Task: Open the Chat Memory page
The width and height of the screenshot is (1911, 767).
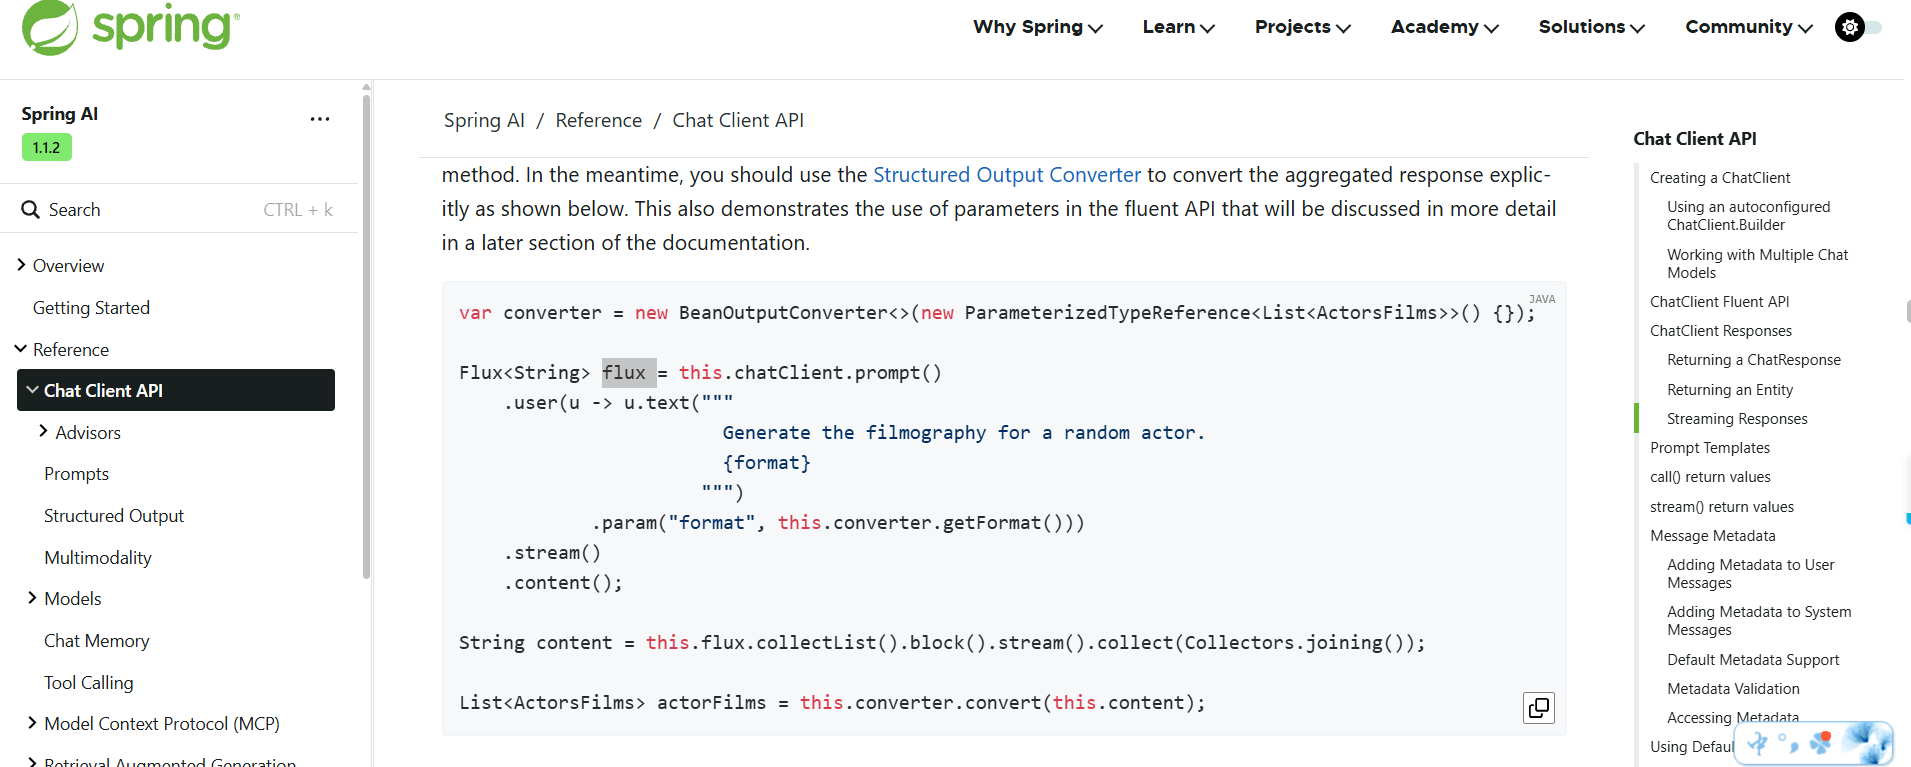Action: pos(97,641)
